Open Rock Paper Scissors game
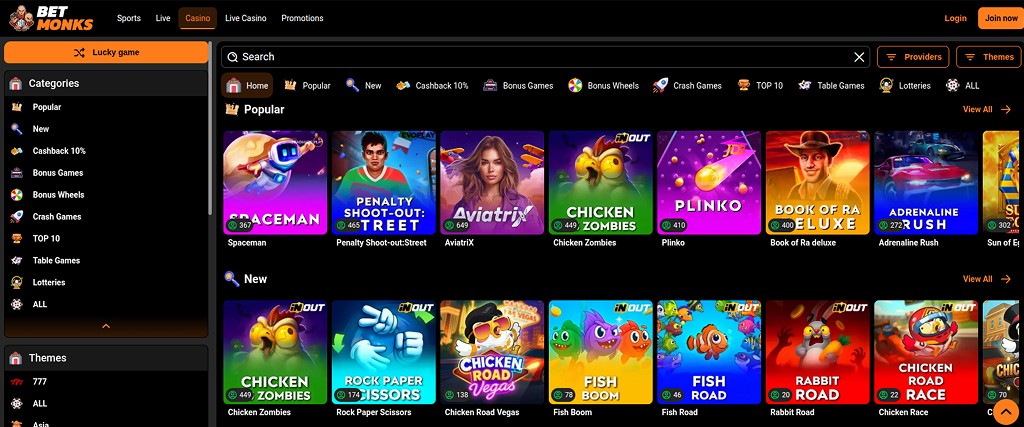 (x=383, y=353)
